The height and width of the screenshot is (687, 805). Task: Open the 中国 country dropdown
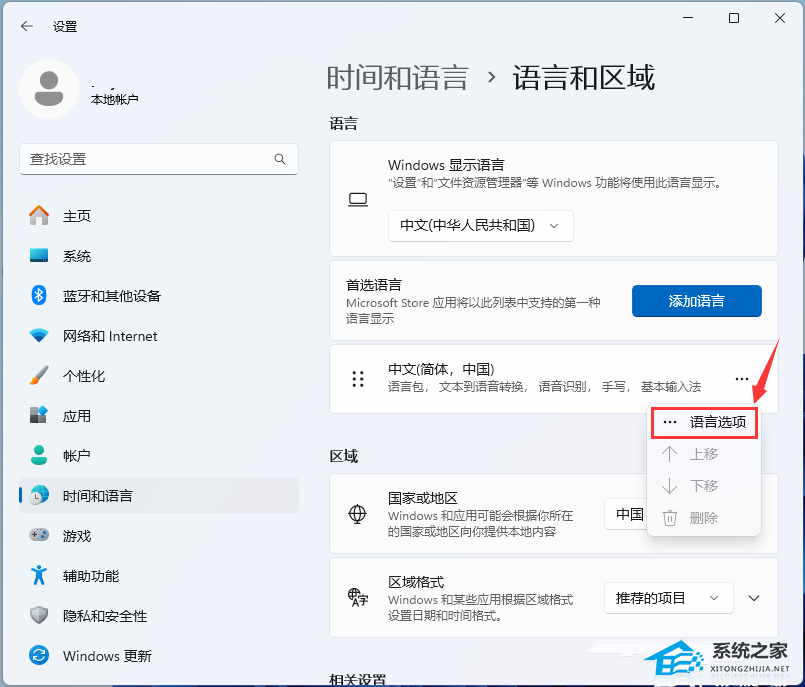pyautogui.click(x=626, y=513)
